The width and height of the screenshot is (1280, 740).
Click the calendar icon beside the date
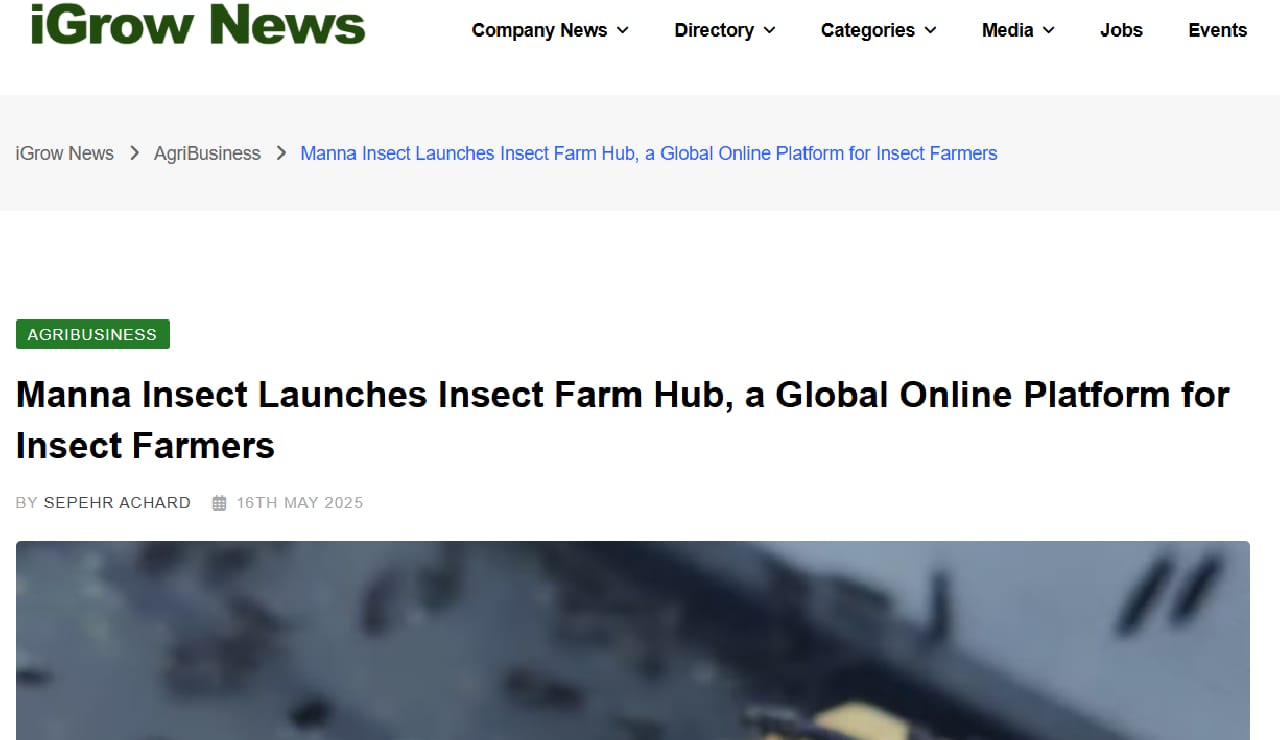click(x=218, y=502)
